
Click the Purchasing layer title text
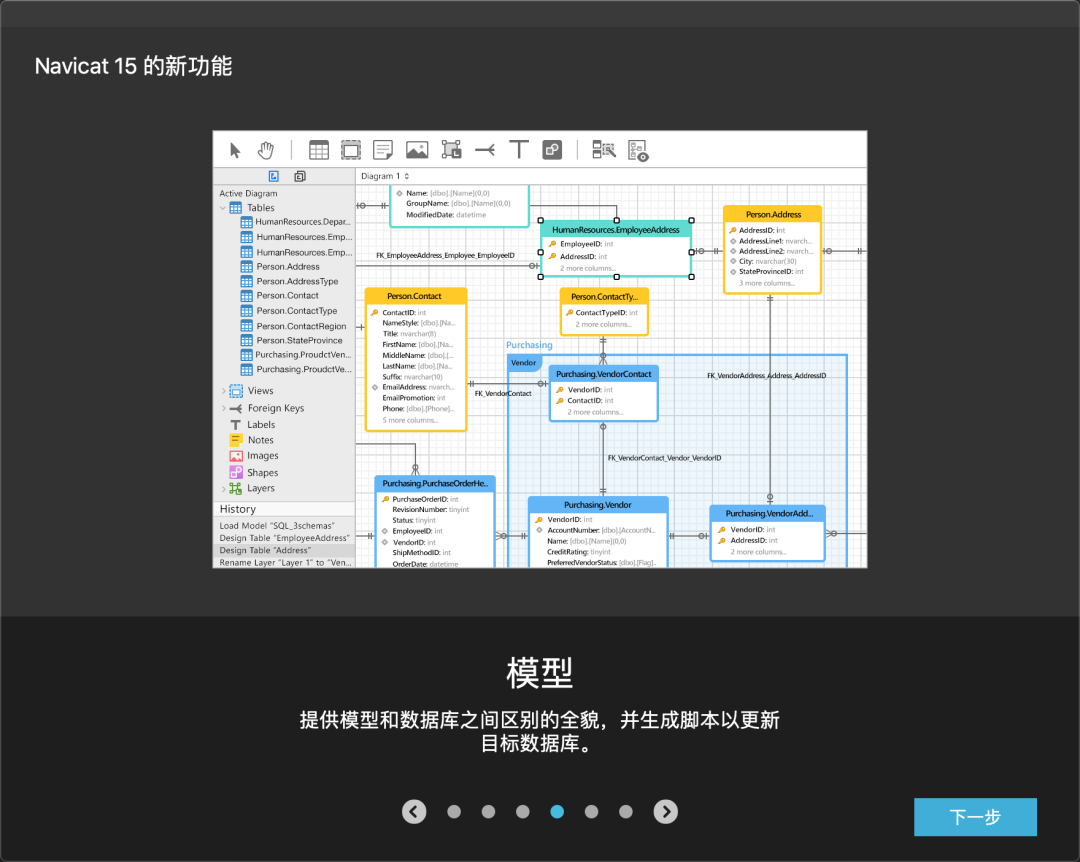click(529, 345)
